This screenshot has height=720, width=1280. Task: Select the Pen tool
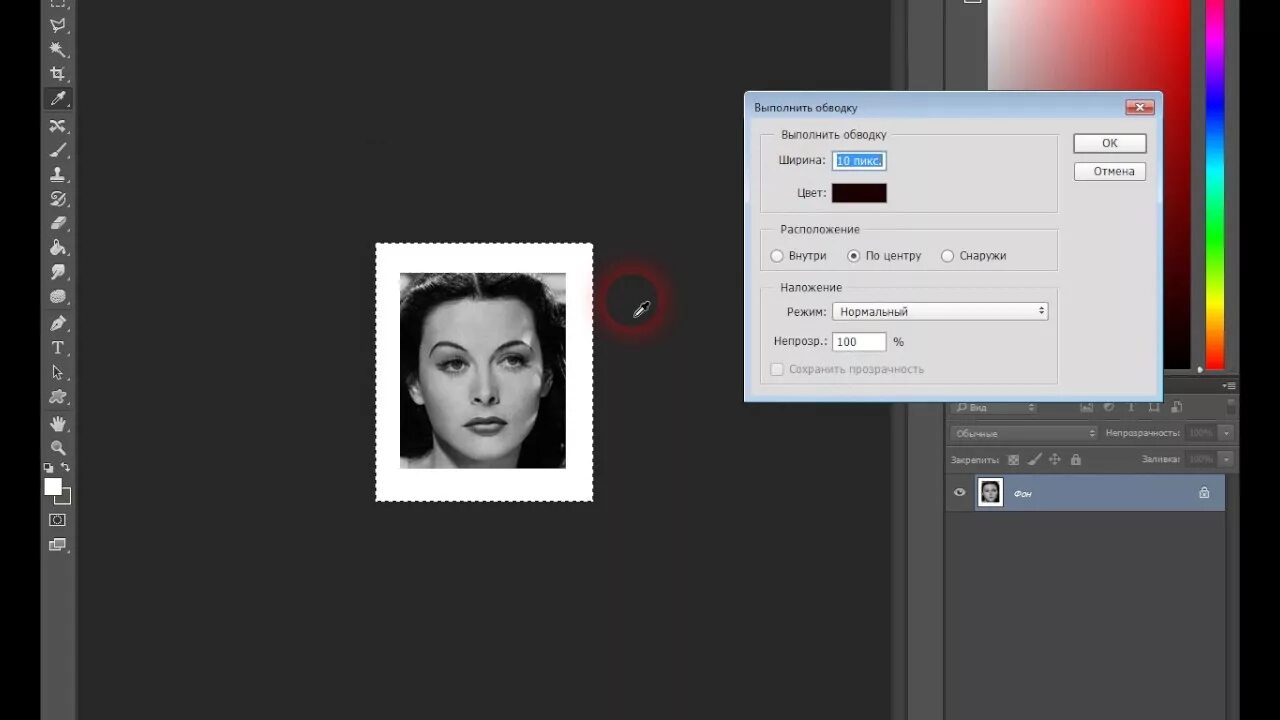click(x=58, y=323)
